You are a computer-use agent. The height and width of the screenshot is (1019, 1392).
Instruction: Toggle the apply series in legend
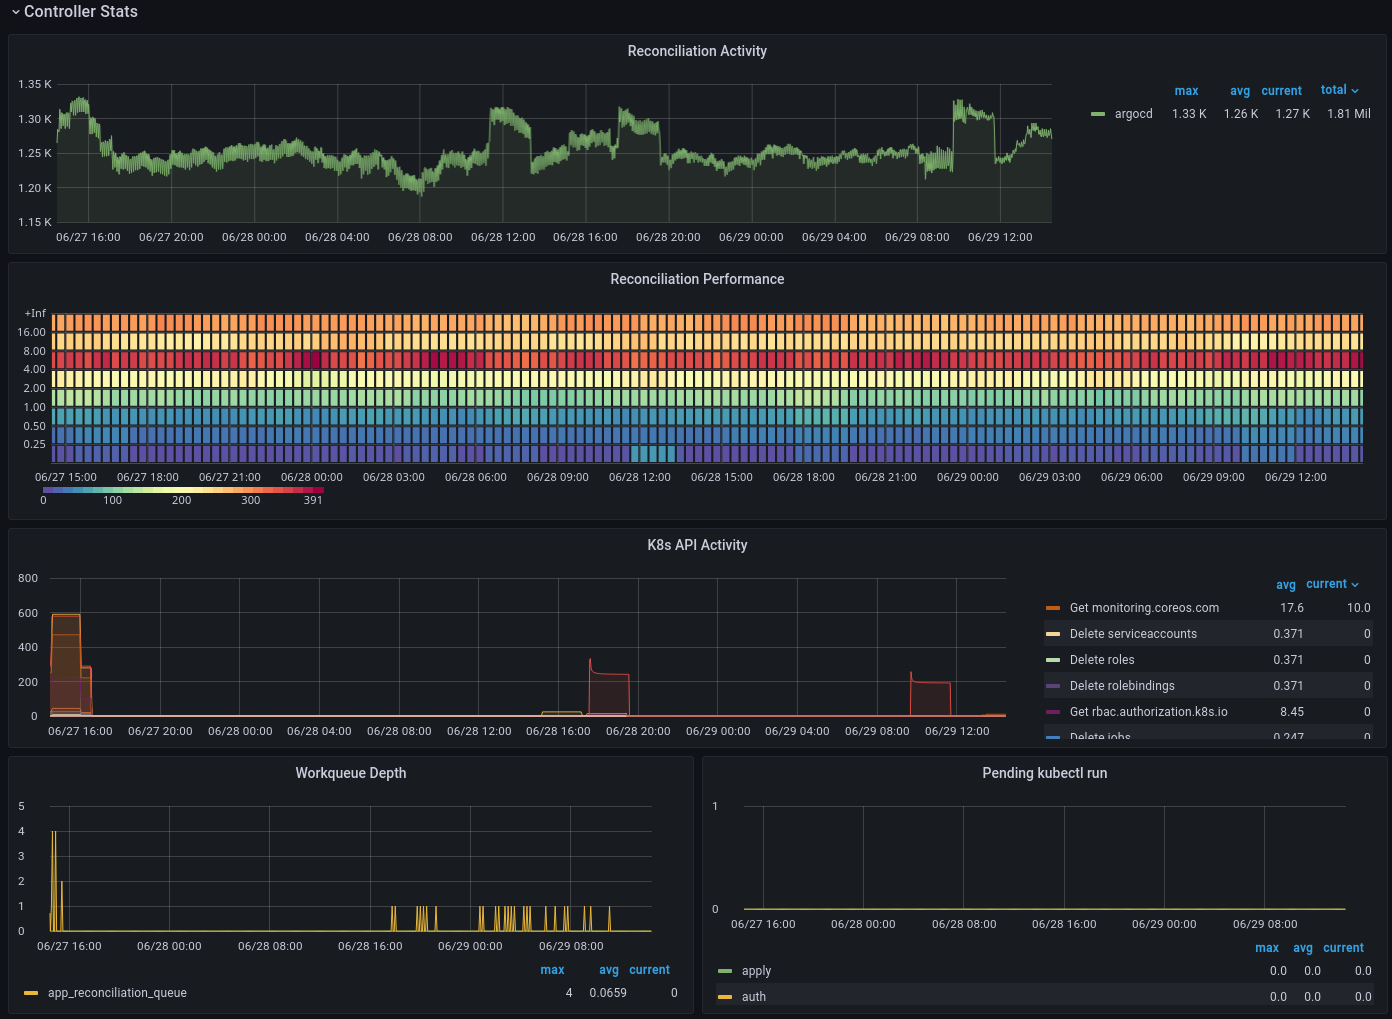756,971
